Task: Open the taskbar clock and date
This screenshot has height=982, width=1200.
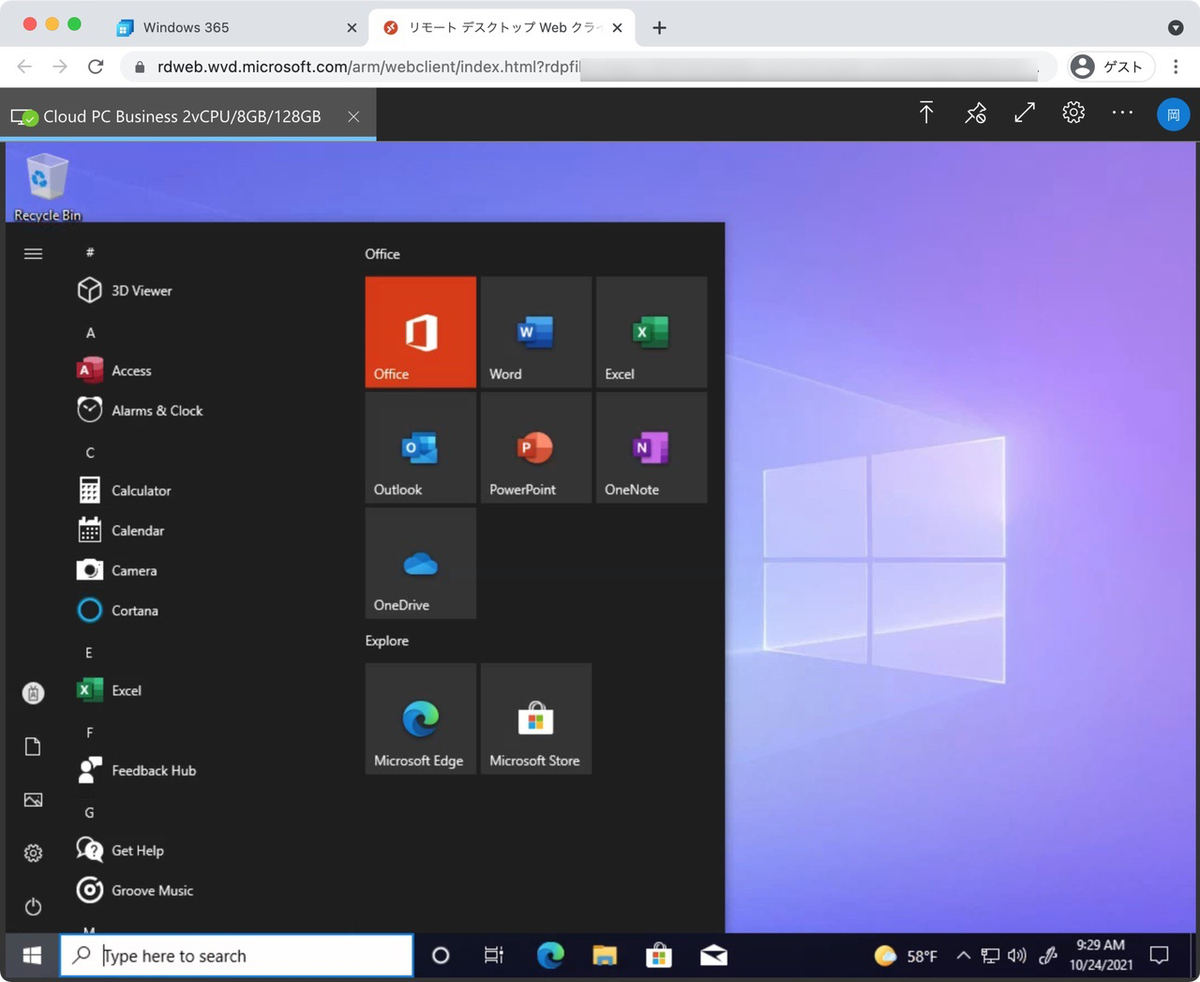Action: pyautogui.click(x=1100, y=956)
